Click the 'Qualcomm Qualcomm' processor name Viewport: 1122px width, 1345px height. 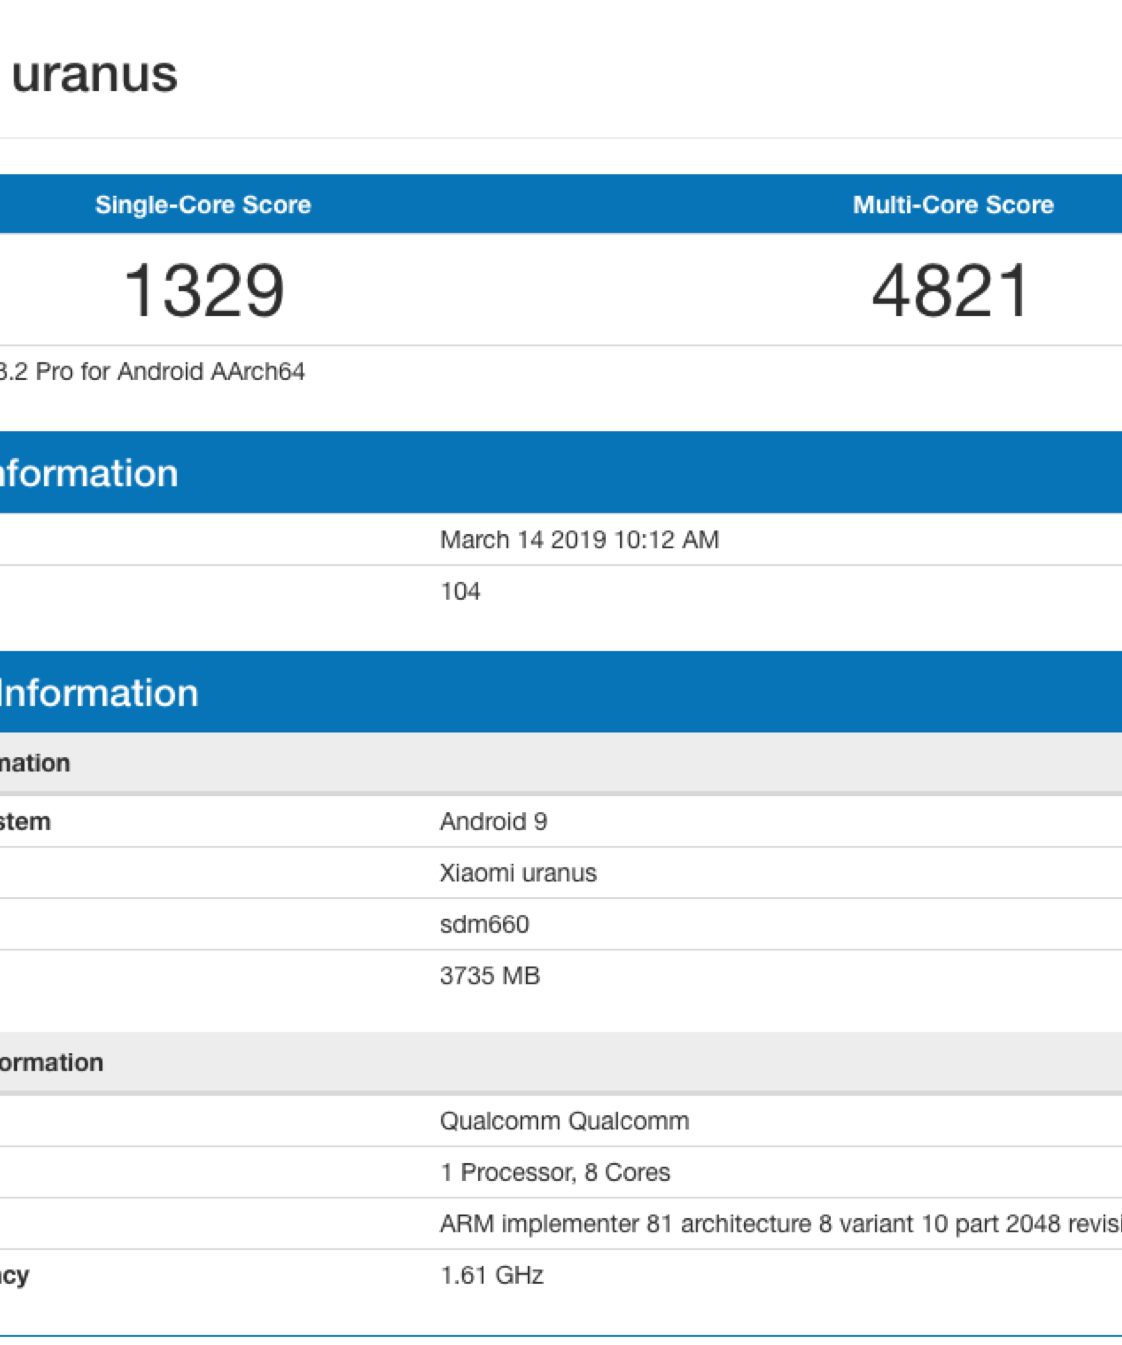[564, 1121]
